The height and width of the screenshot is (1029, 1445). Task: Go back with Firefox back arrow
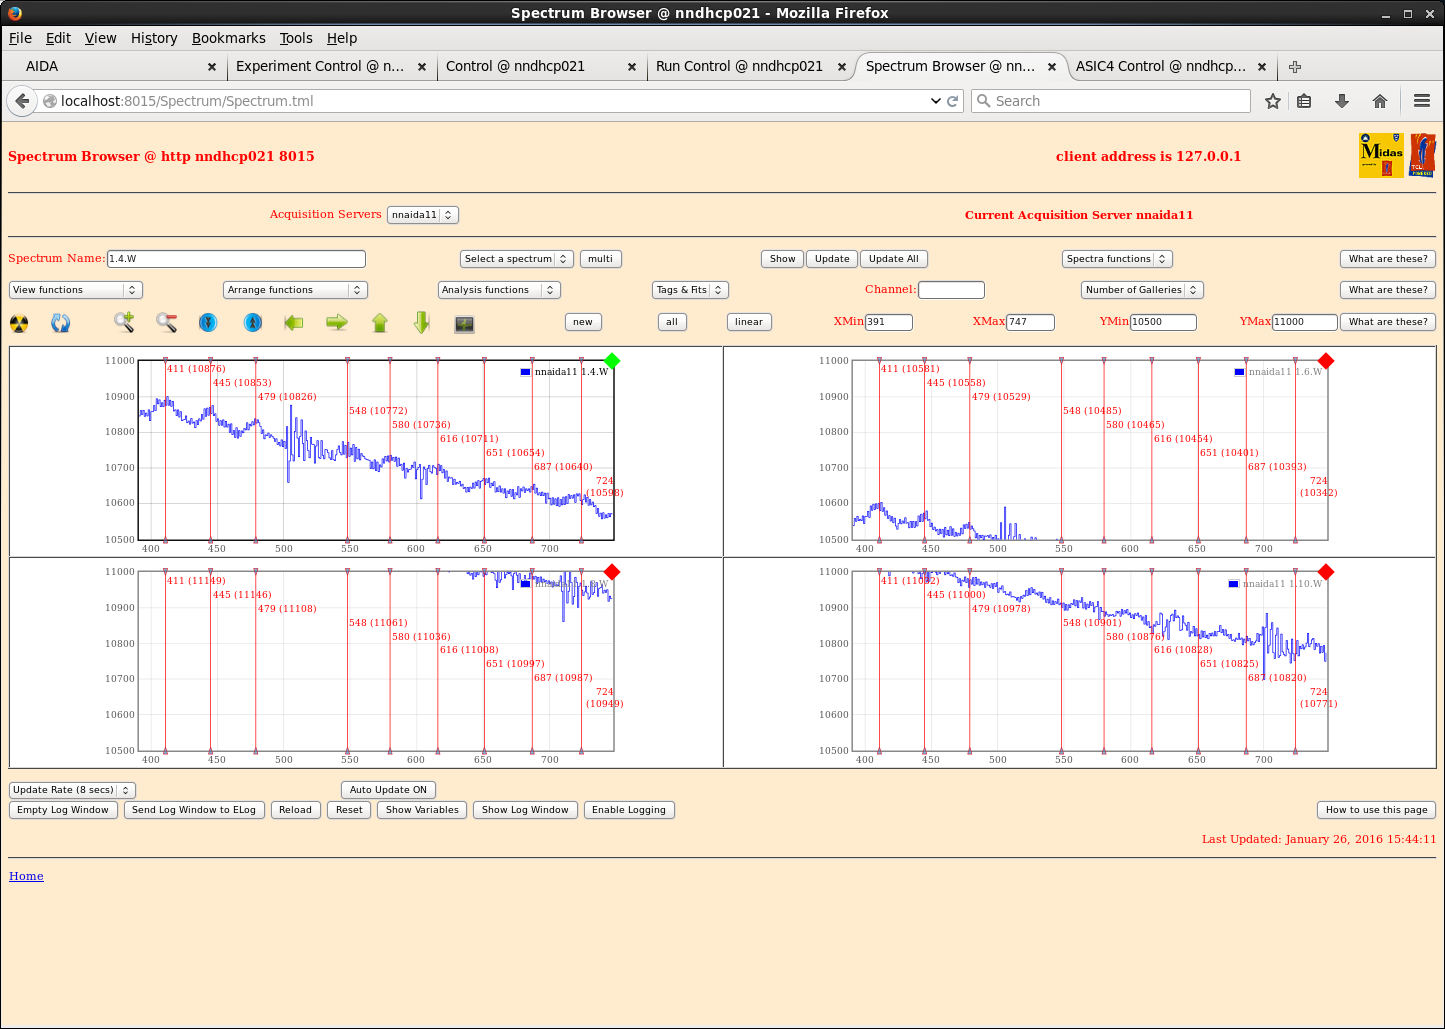[22, 101]
